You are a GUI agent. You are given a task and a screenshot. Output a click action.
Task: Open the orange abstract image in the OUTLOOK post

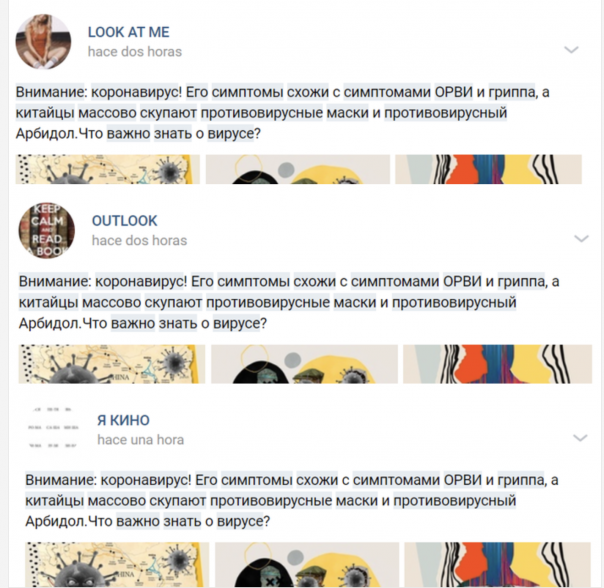(498, 364)
